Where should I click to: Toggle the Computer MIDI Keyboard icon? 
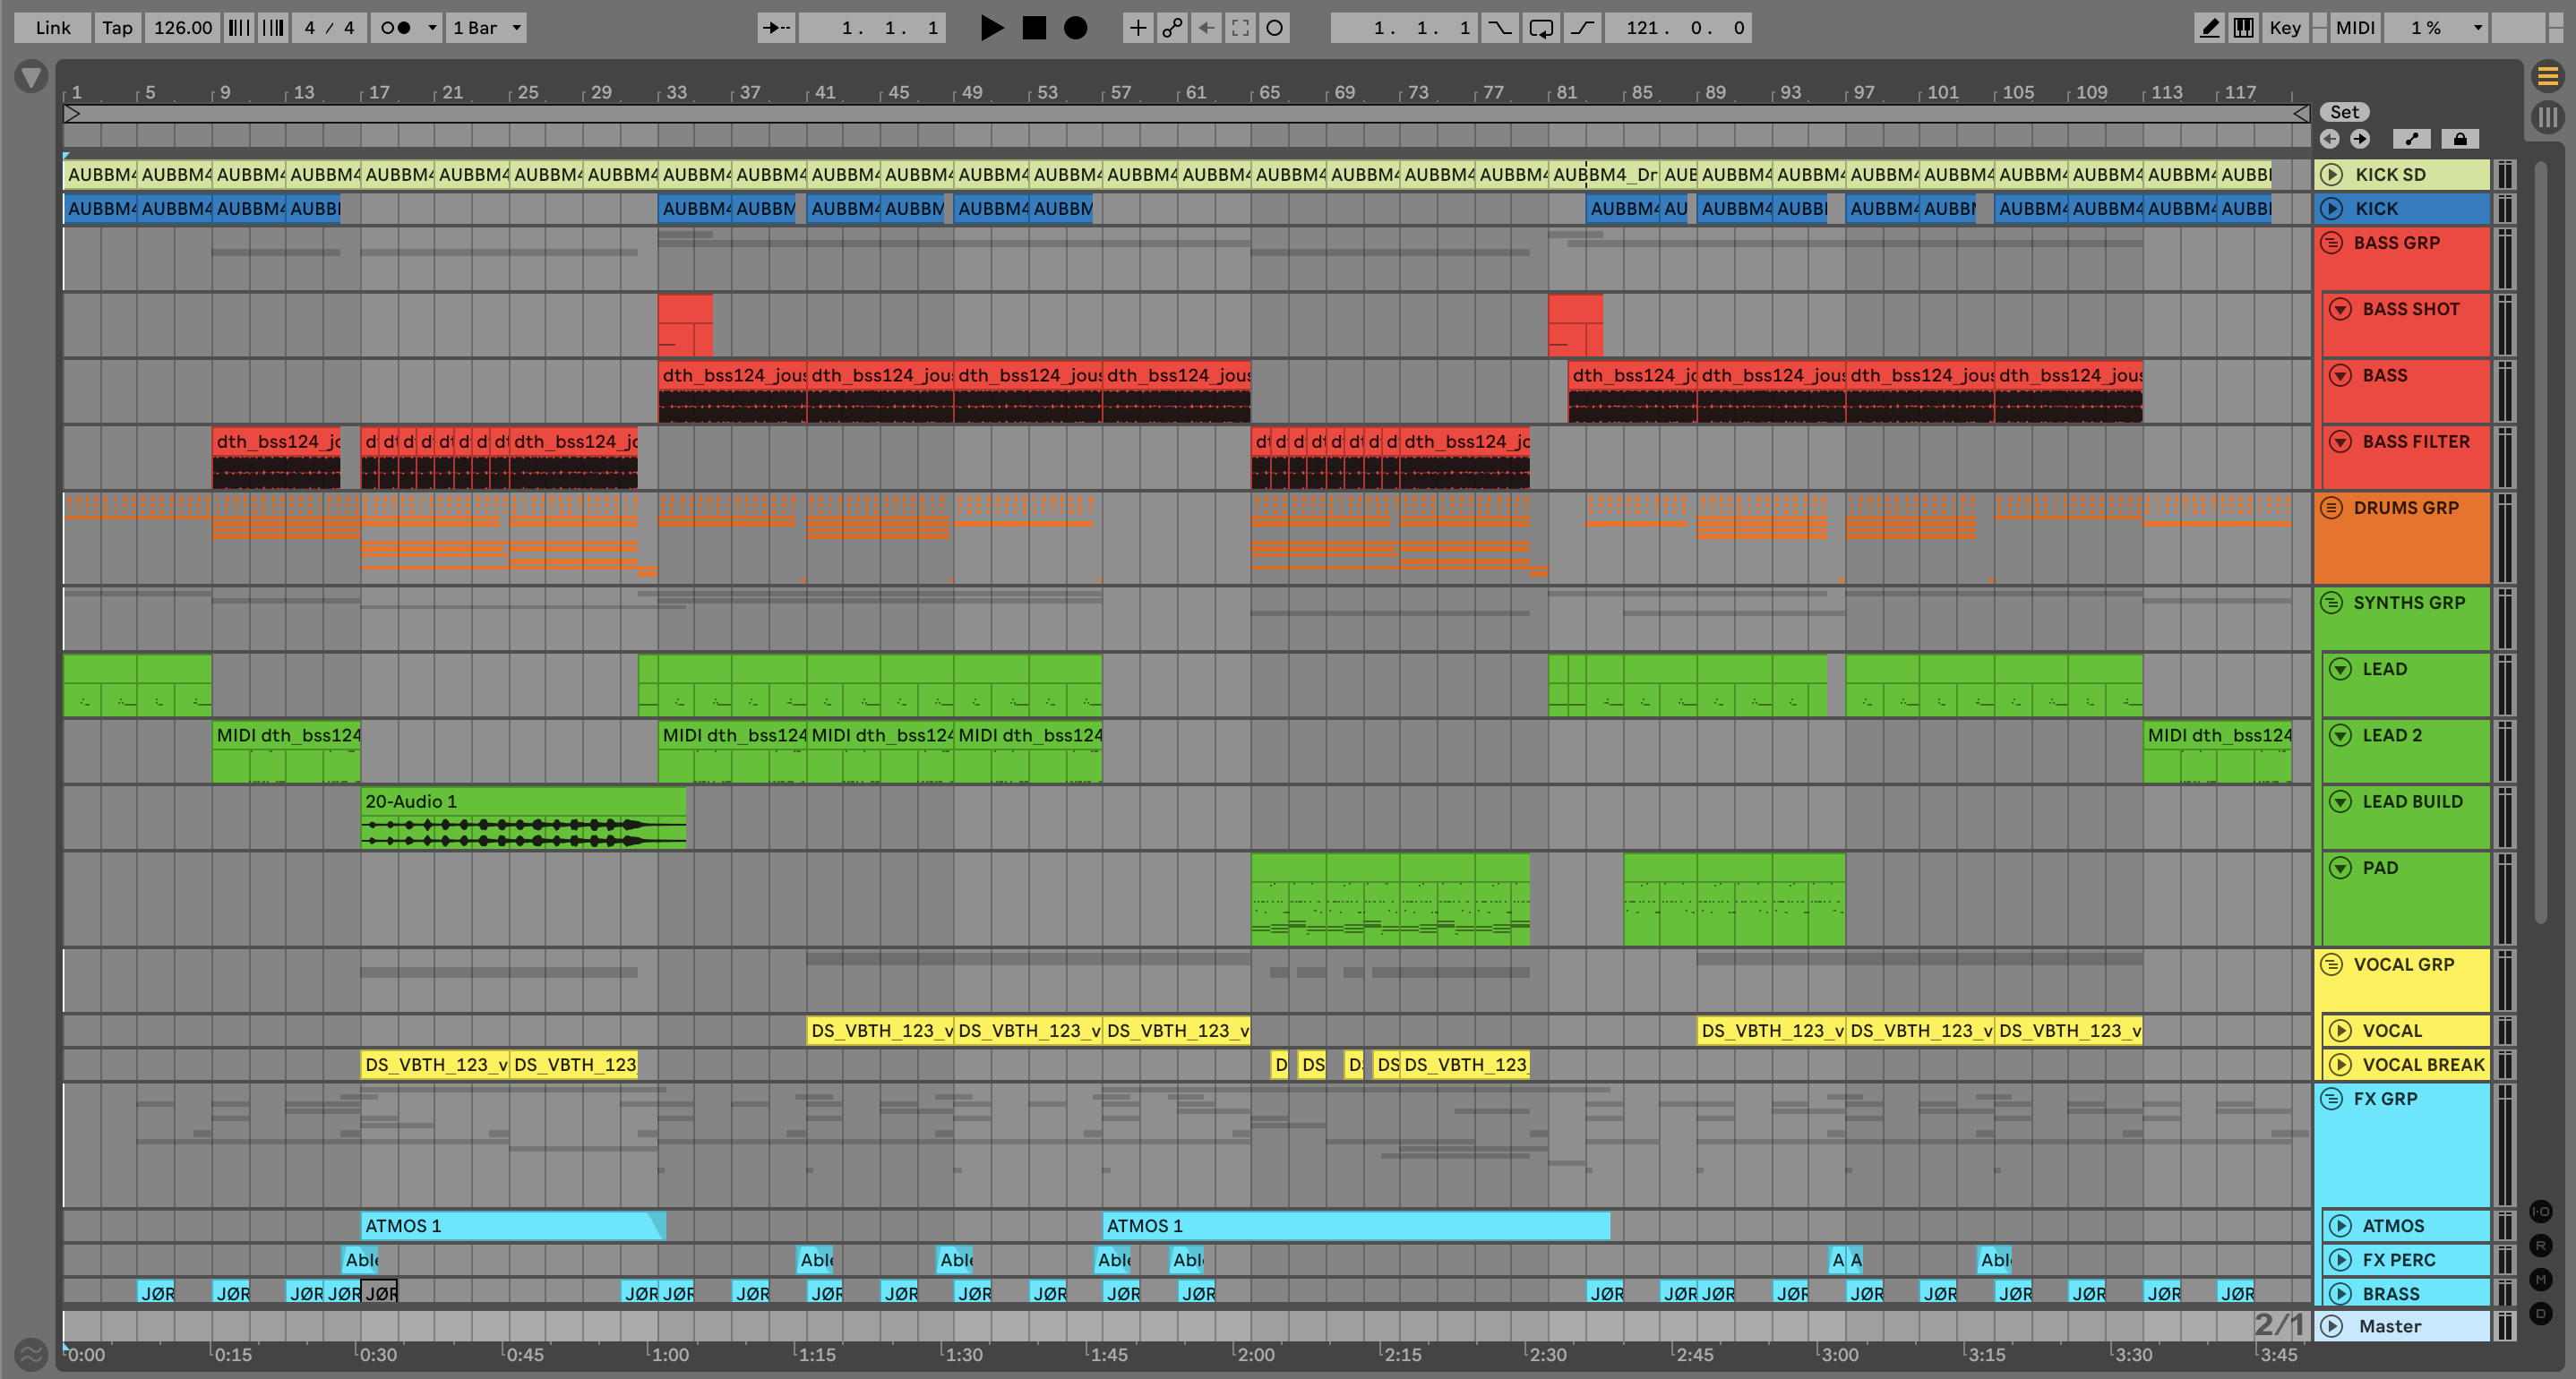[2244, 28]
